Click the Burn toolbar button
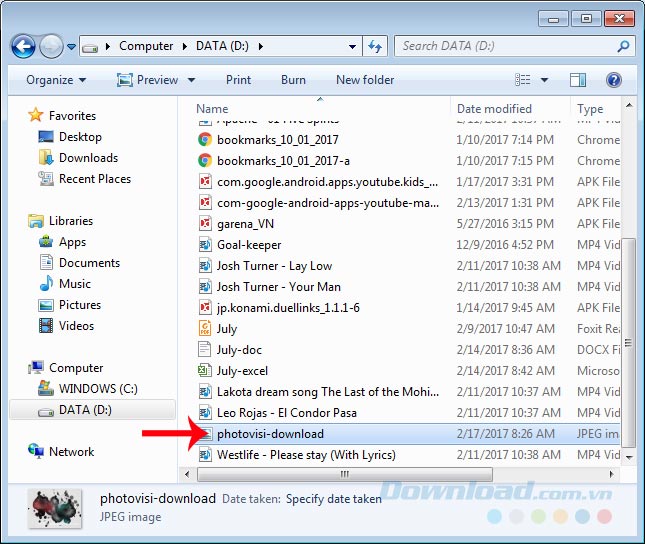The width and height of the screenshot is (645, 544). (293, 80)
